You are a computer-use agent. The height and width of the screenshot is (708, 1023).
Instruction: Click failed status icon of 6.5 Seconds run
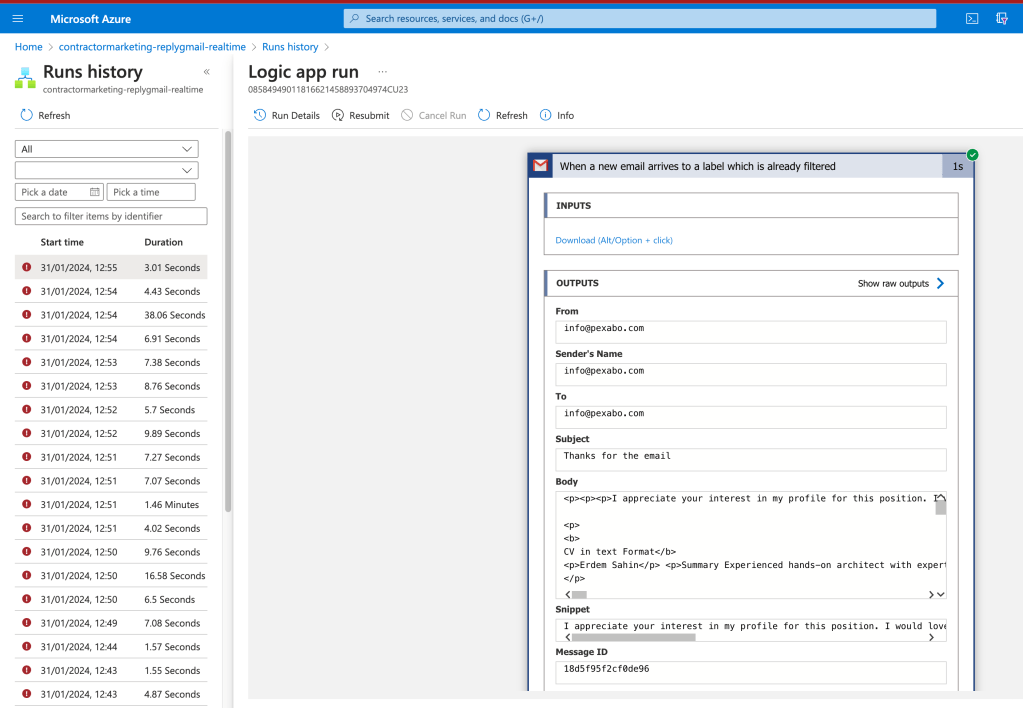click(x=27, y=599)
